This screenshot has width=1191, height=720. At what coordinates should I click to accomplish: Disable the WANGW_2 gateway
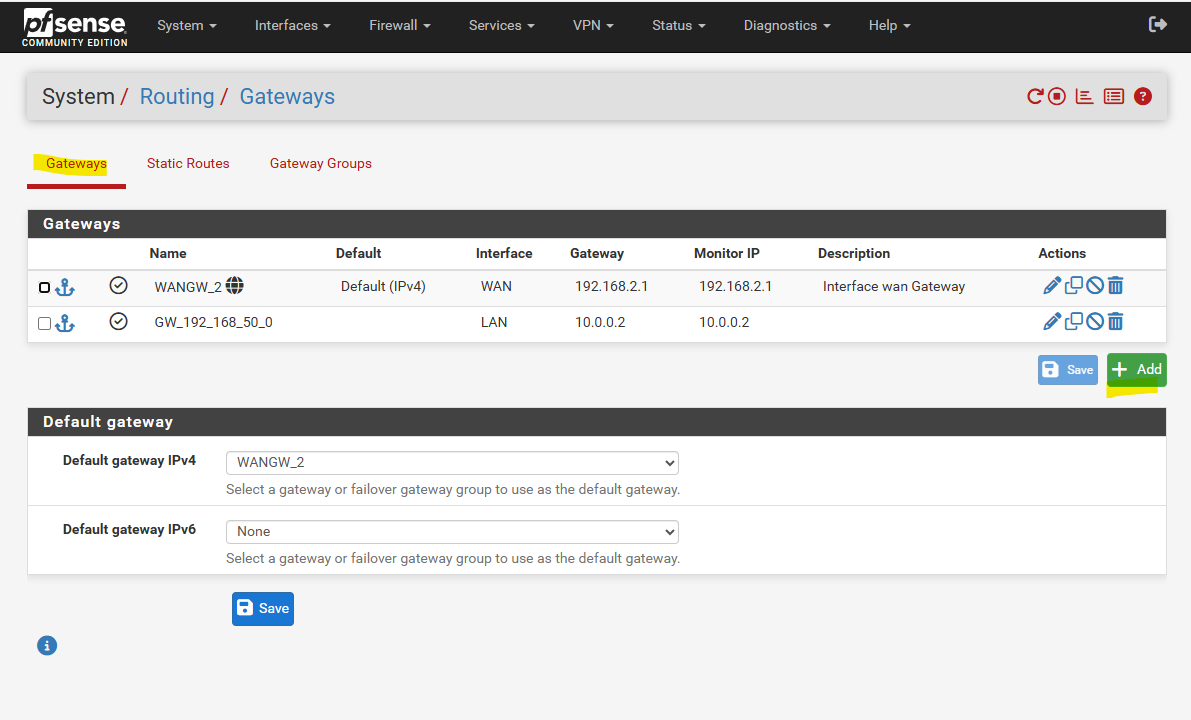(1095, 286)
